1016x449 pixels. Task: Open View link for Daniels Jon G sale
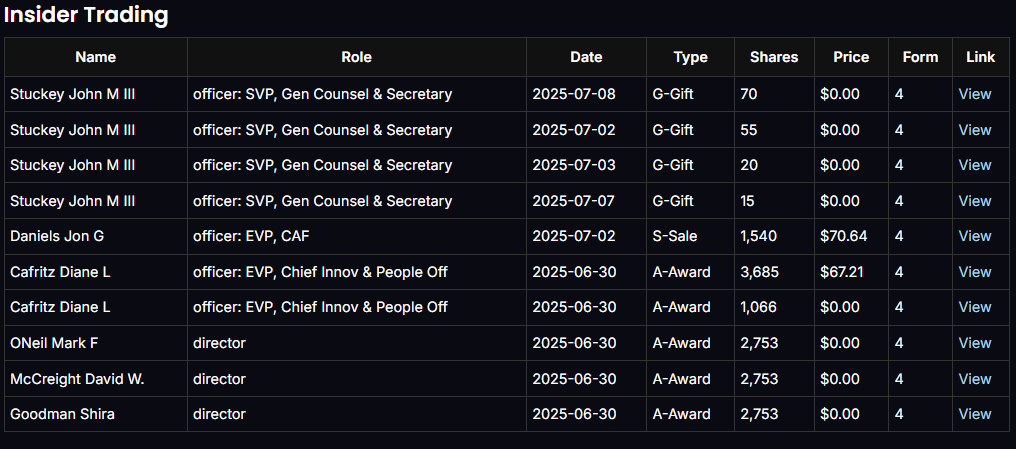974,236
